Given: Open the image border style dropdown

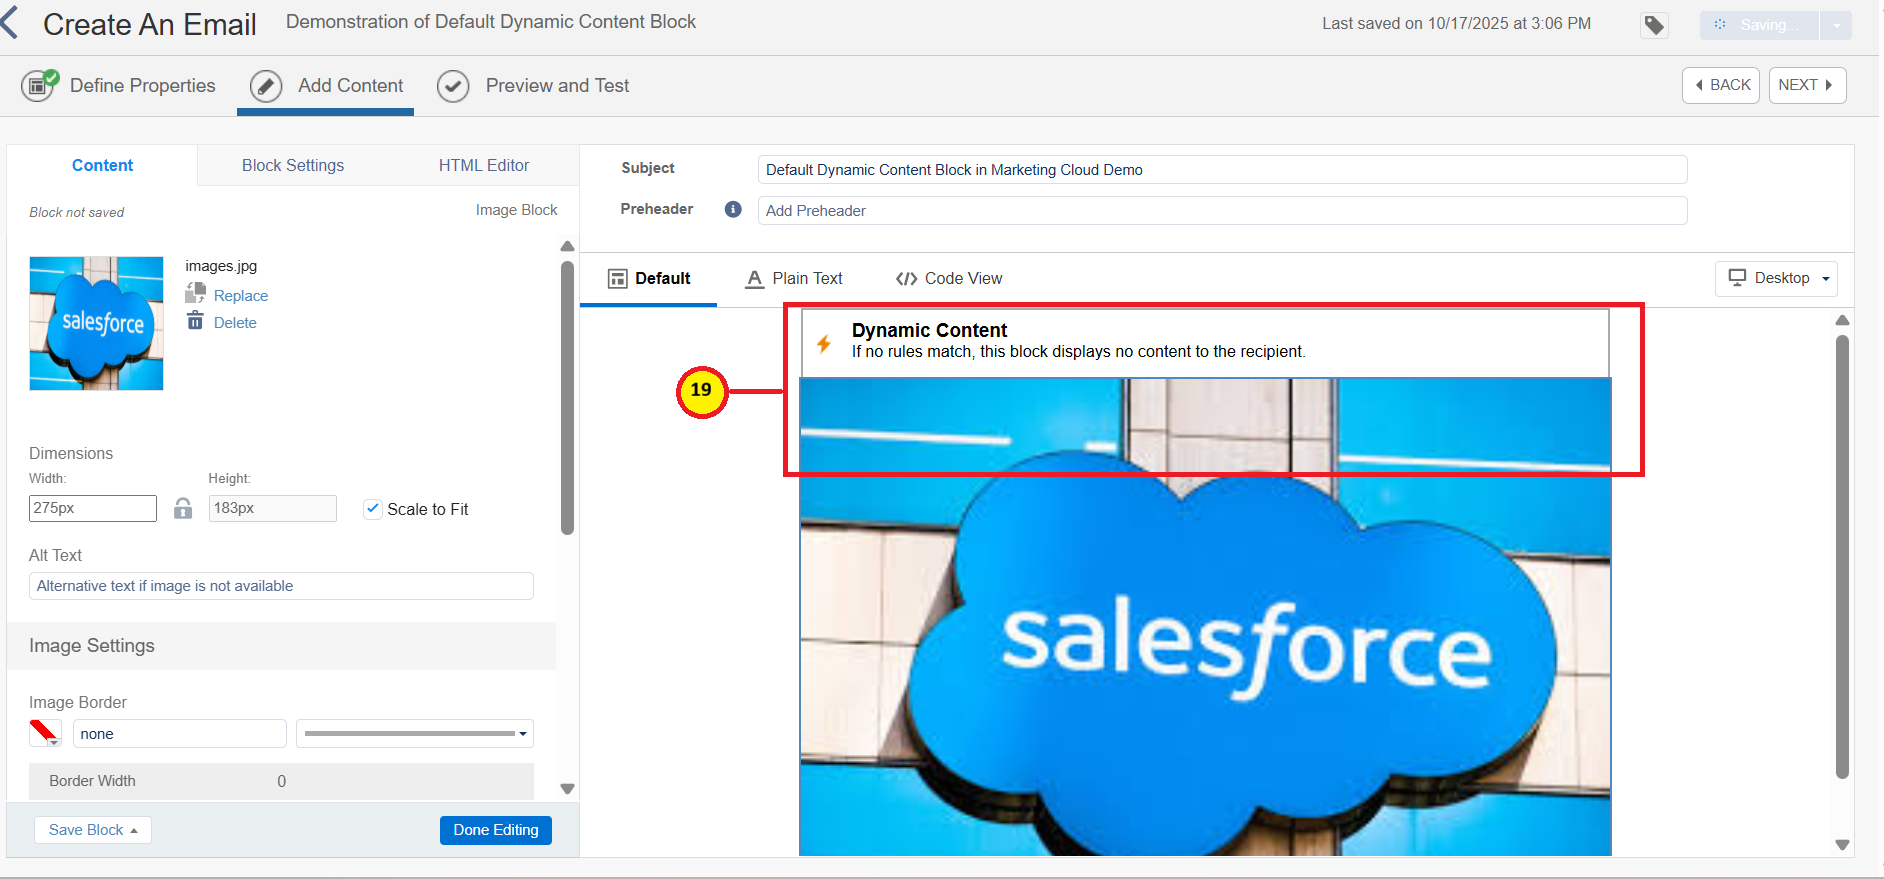Looking at the screenshot, I should [414, 733].
